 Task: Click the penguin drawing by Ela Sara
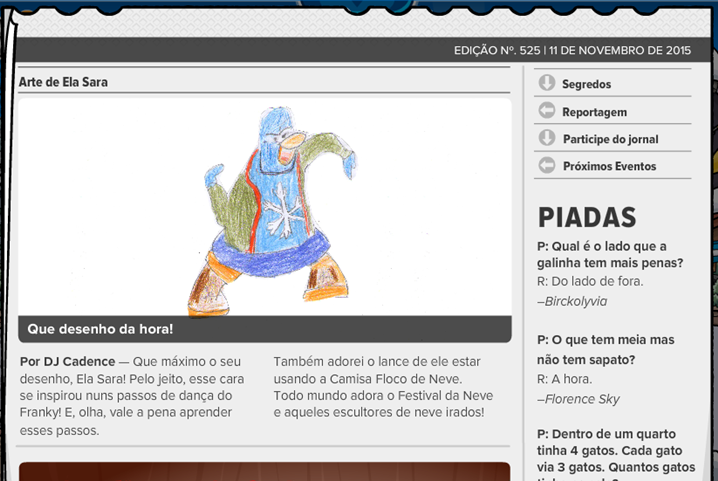(272, 211)
